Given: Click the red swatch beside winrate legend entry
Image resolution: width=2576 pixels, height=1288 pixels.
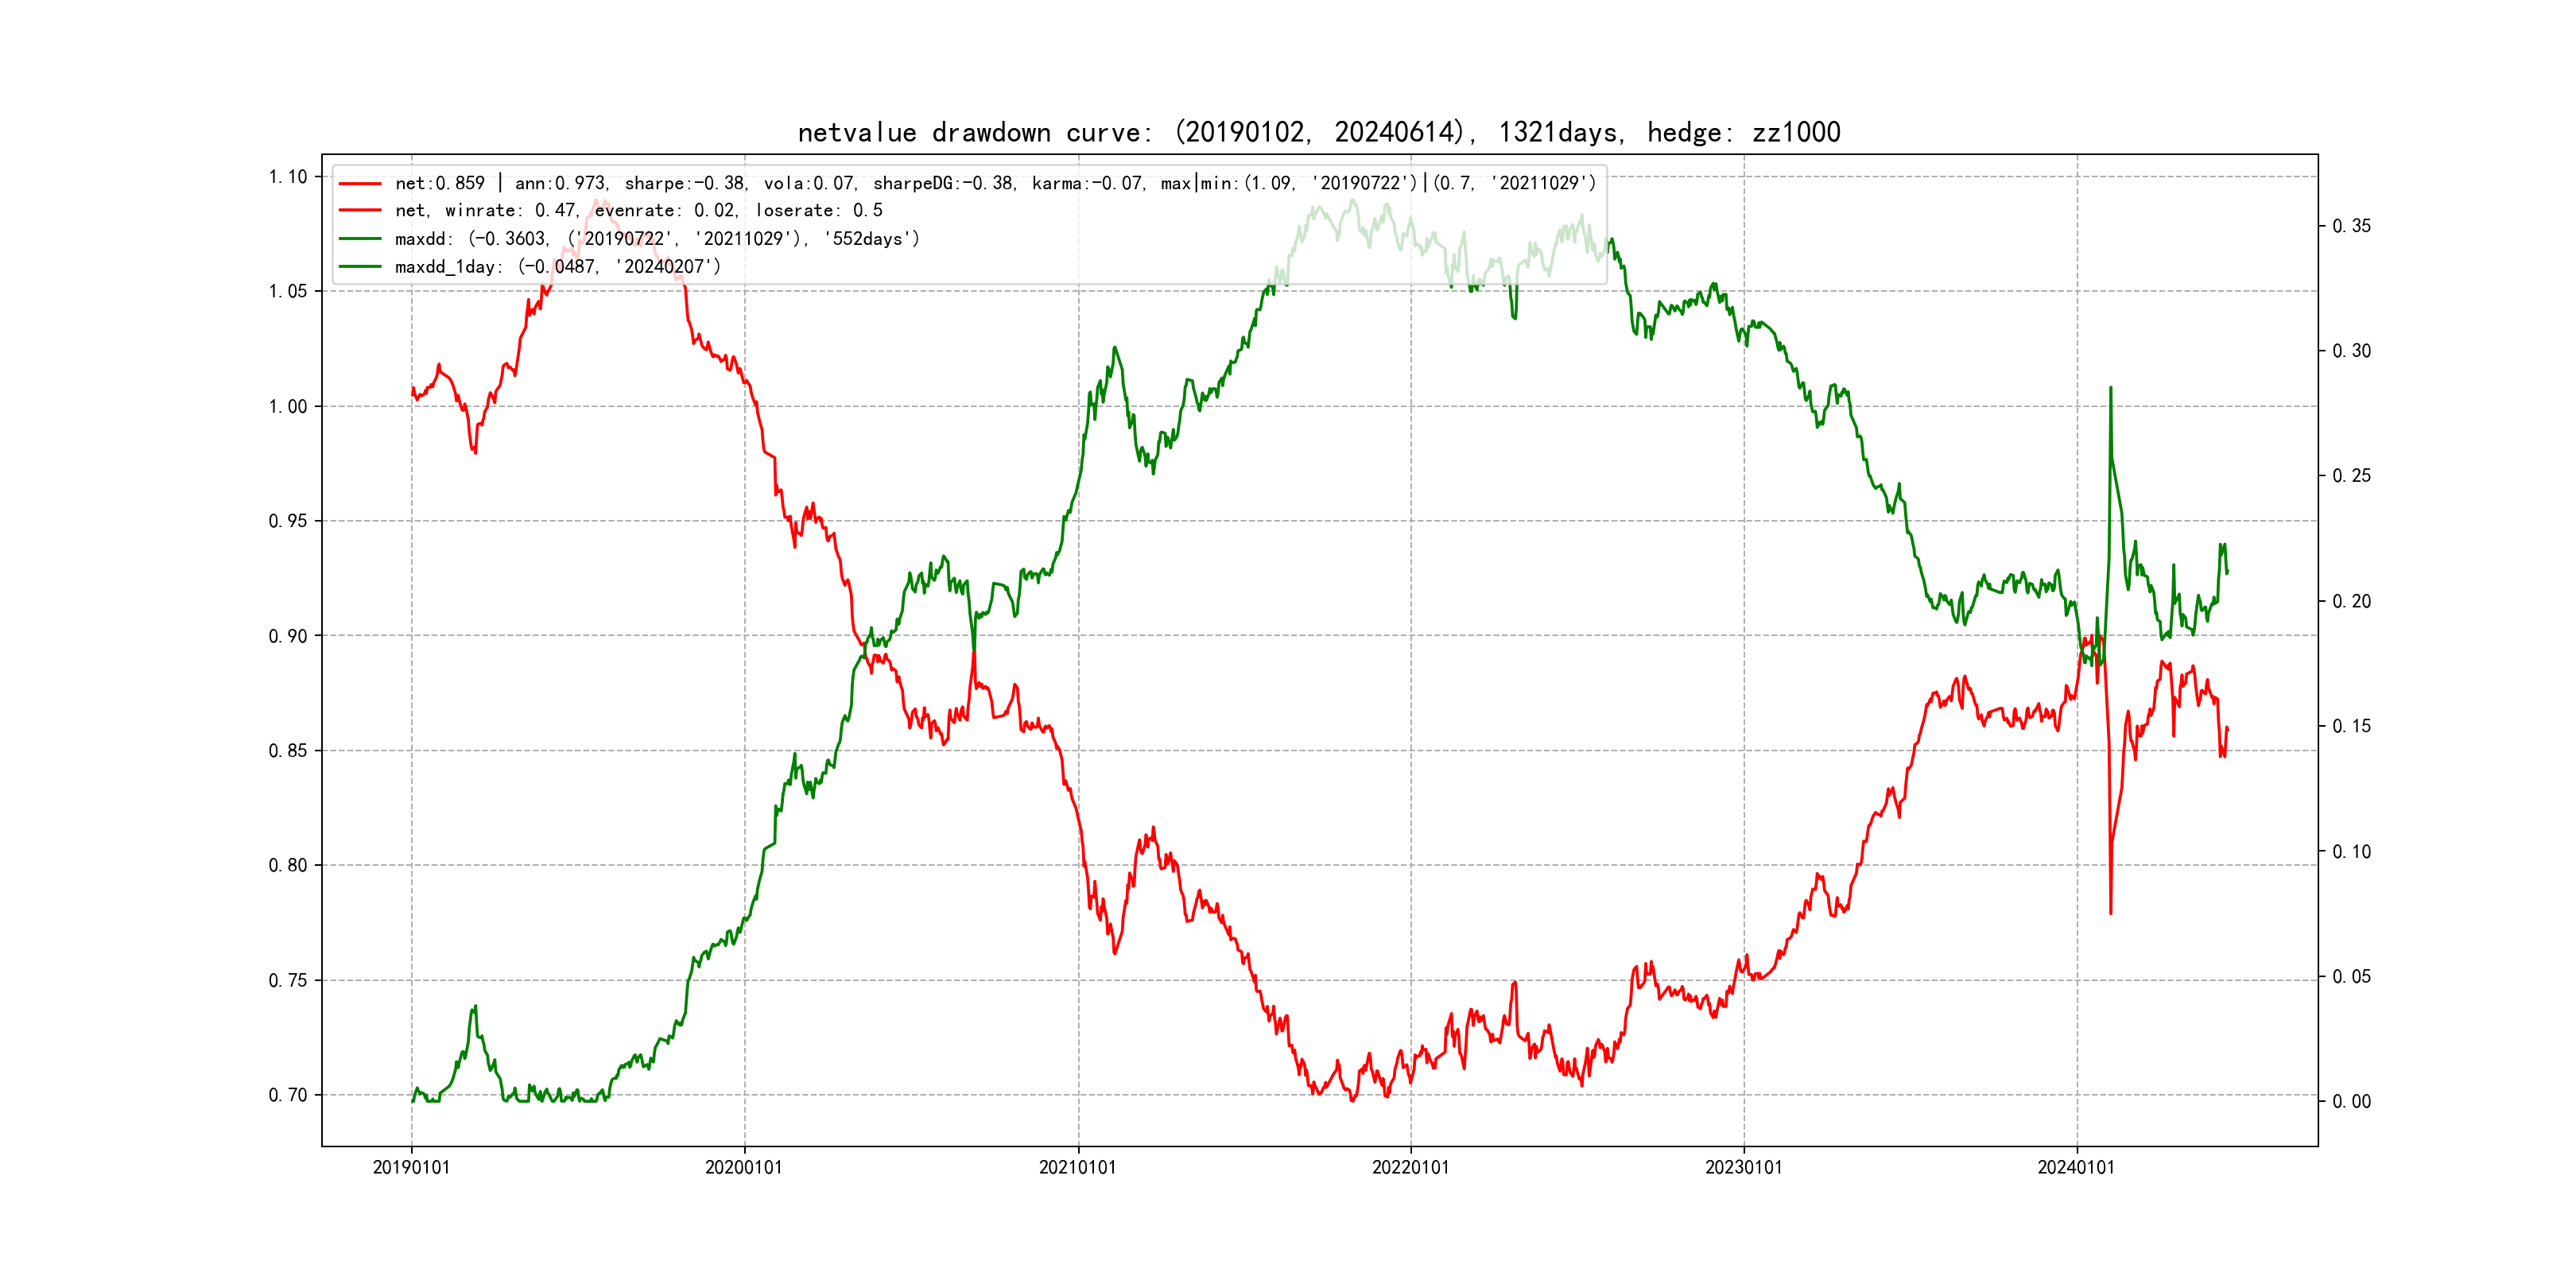Looking at the screenshot, I should [360, 211].
